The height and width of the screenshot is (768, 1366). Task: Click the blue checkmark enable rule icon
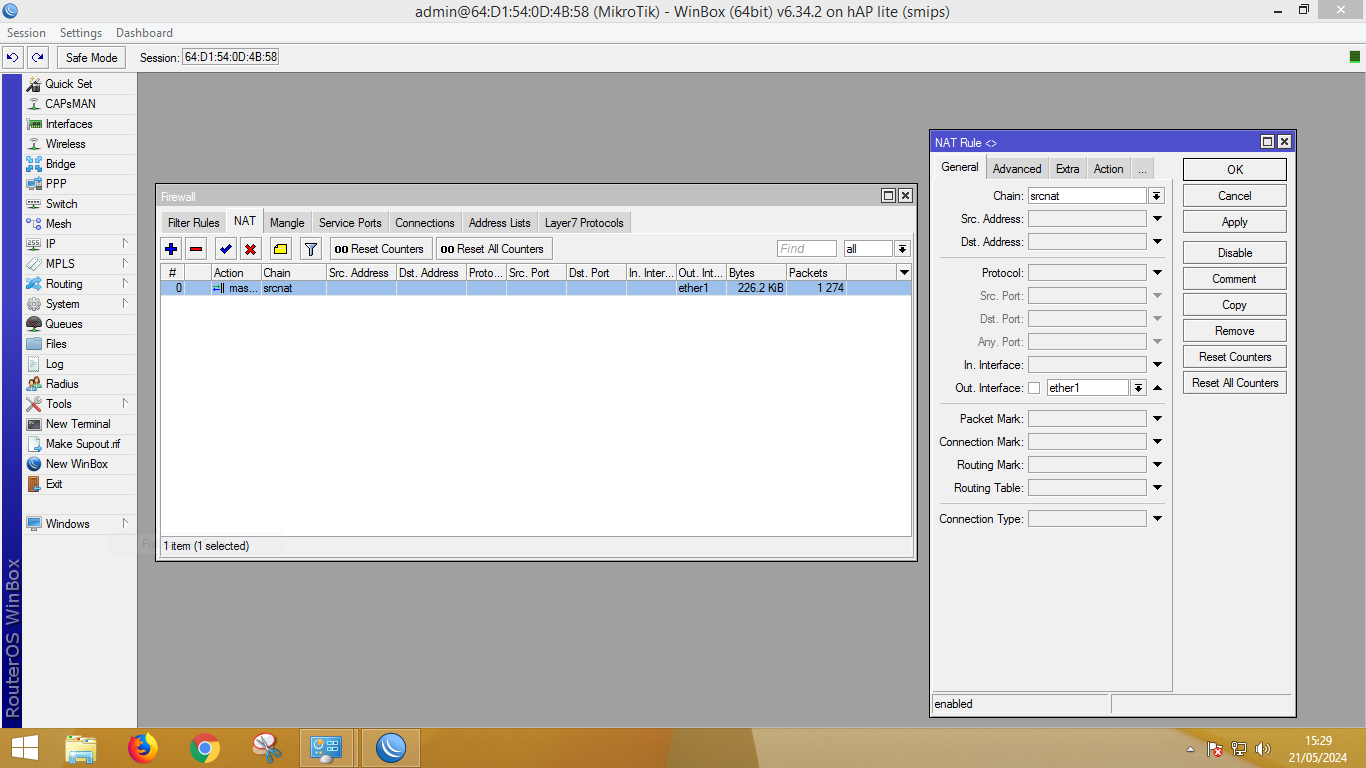click(226, 249)
